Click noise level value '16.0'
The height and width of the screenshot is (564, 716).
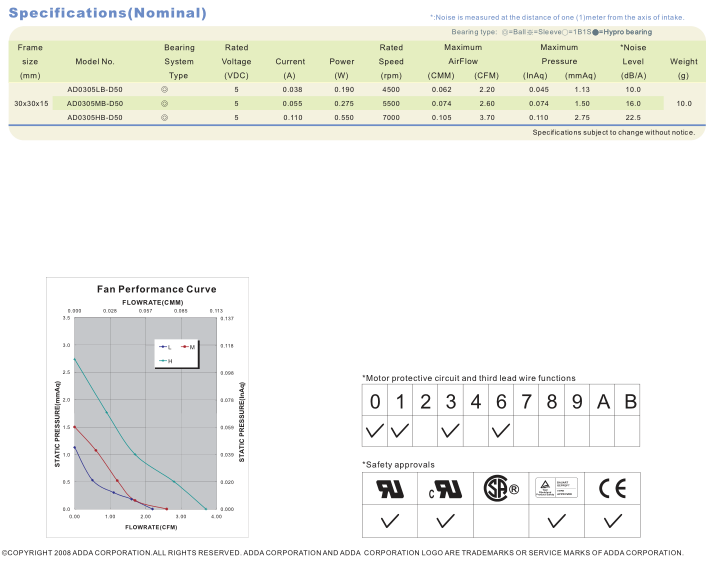[x=633, y=104]
